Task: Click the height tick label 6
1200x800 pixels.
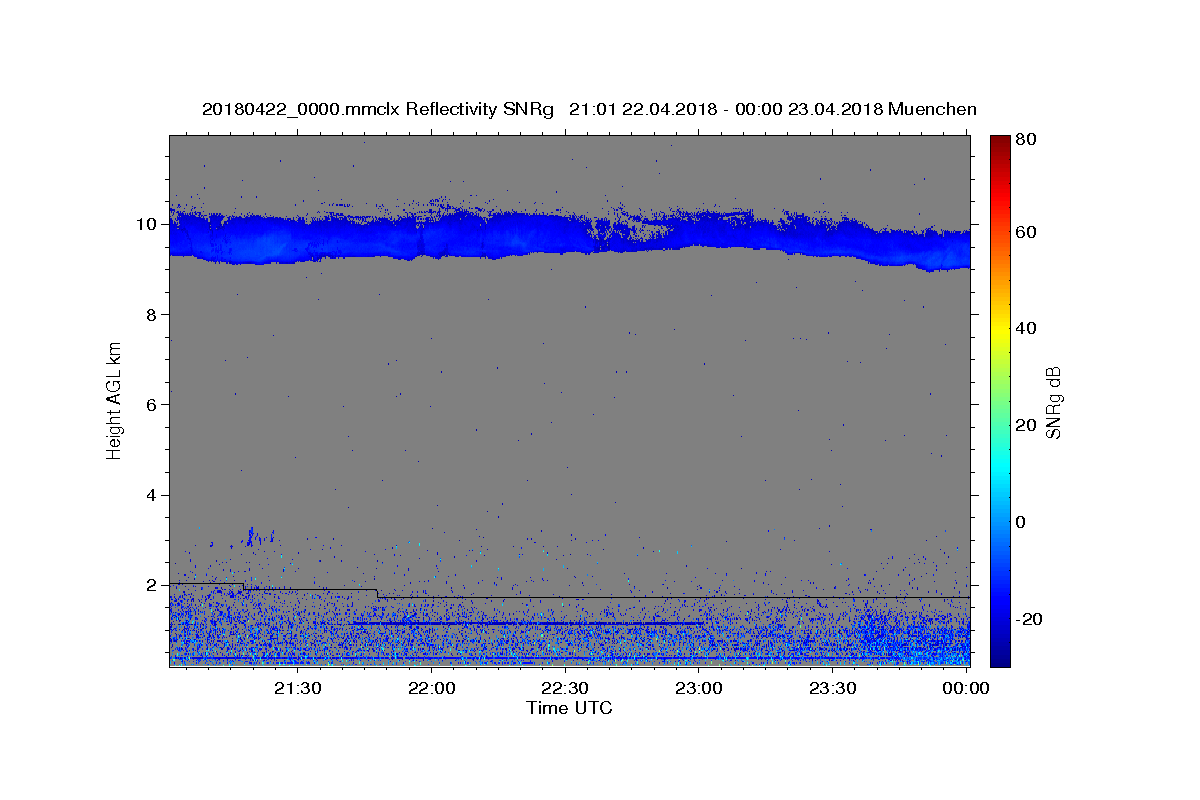Action: [153, 405]
